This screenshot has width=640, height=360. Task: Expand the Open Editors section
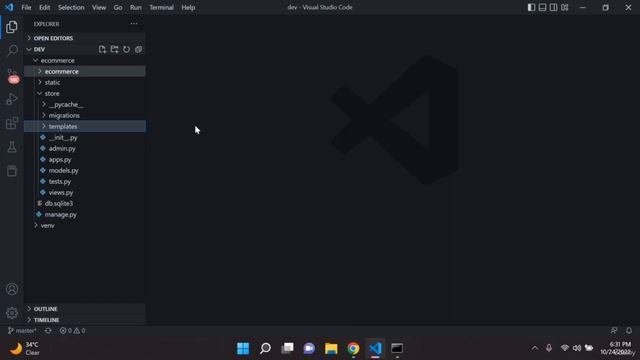(x=85, y=38)
